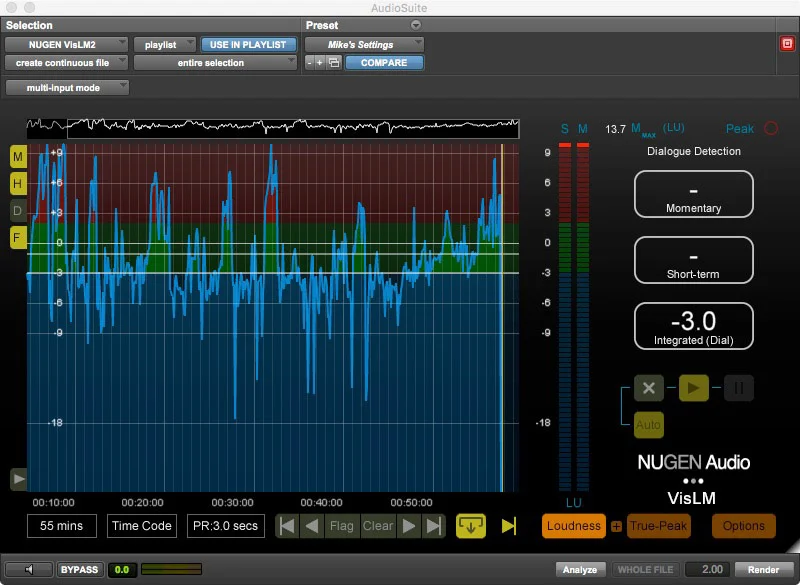Click the 2.00 handle length field
The width and height of the screenshot is (800, 585).
[710, 569]
